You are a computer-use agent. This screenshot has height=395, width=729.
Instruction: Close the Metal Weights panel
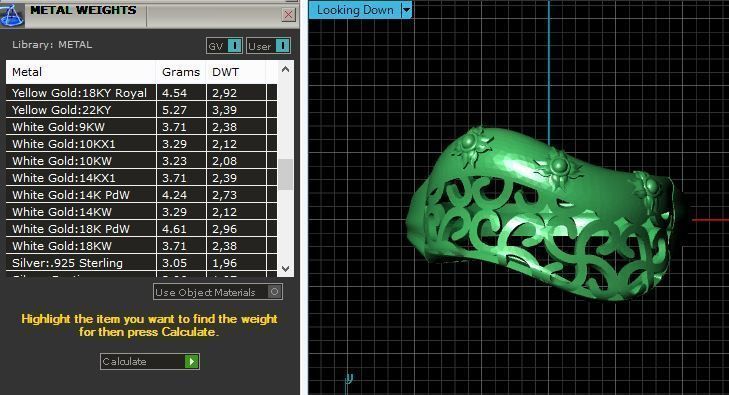pos(289,15)
